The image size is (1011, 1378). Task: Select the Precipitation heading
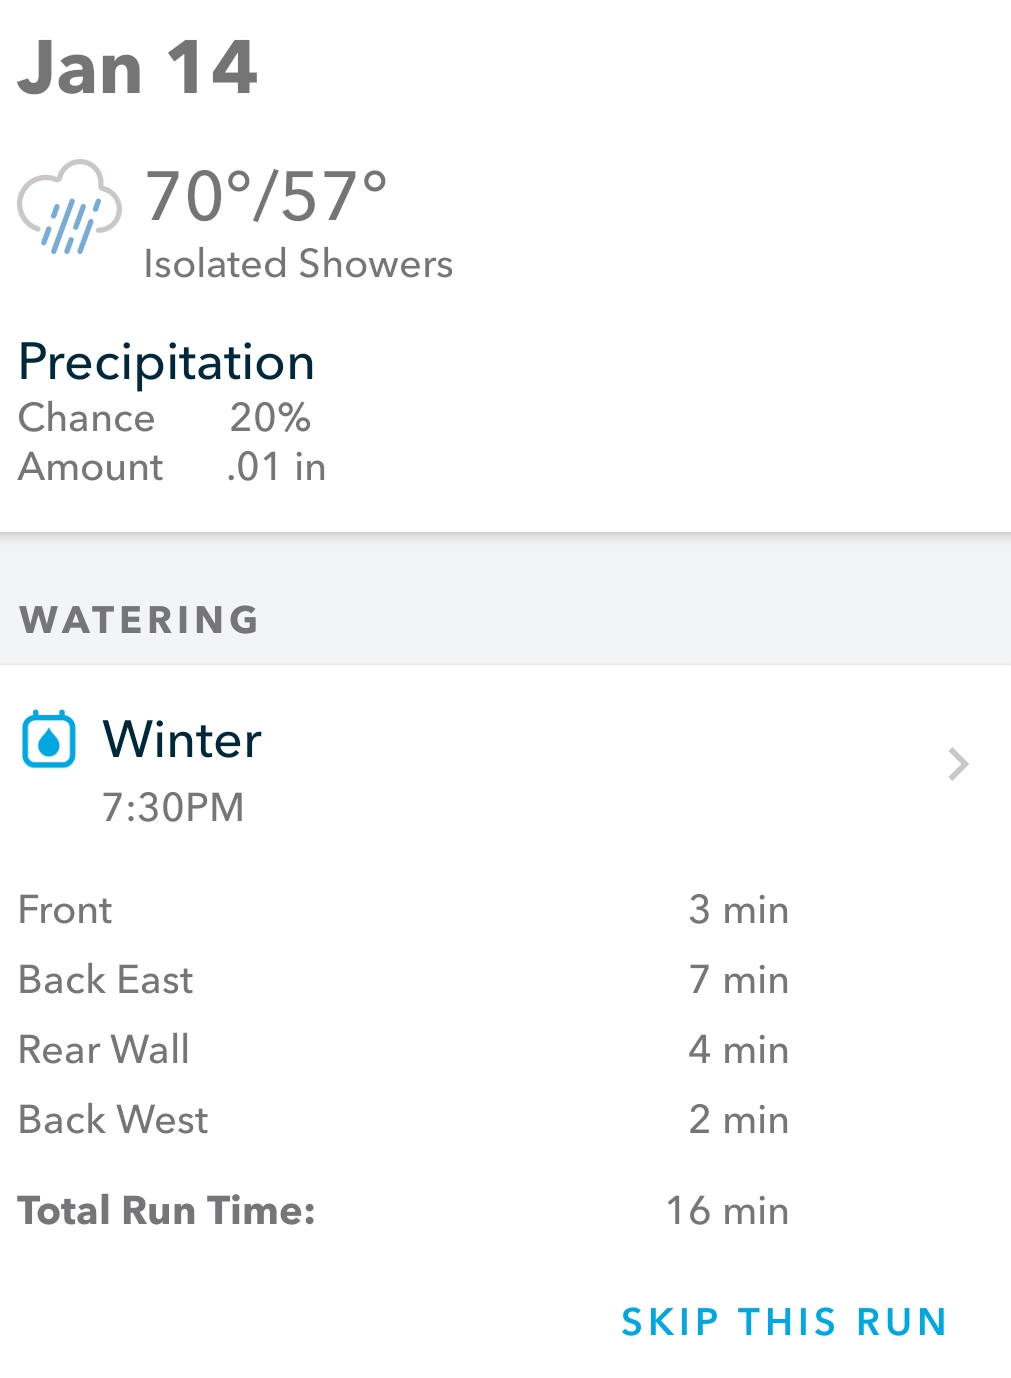(167, 362)
